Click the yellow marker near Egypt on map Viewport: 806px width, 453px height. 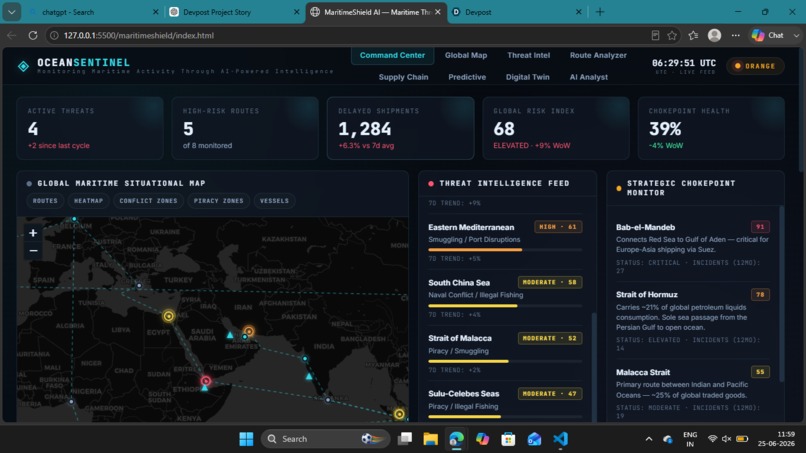168,316
